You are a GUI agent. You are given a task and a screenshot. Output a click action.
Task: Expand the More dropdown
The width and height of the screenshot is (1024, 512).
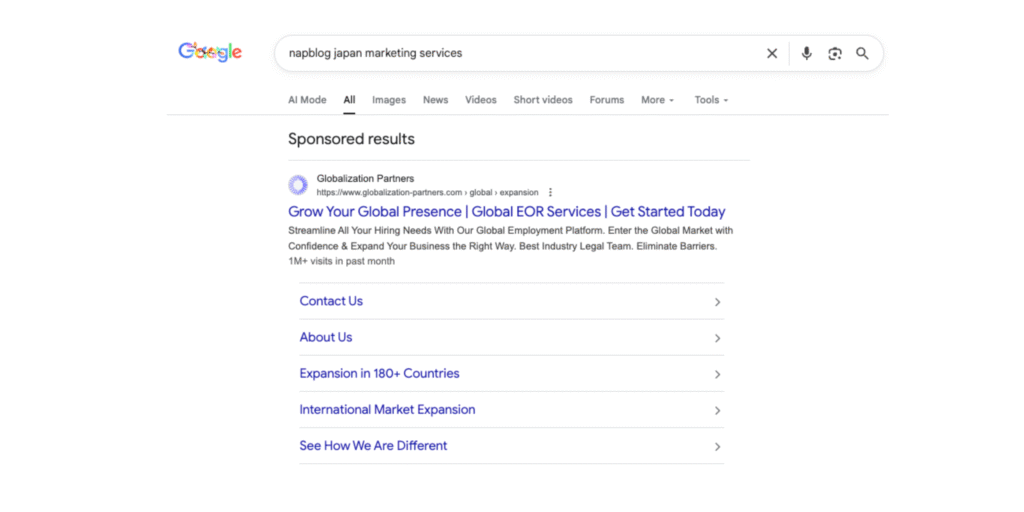(x=658, y=100)
